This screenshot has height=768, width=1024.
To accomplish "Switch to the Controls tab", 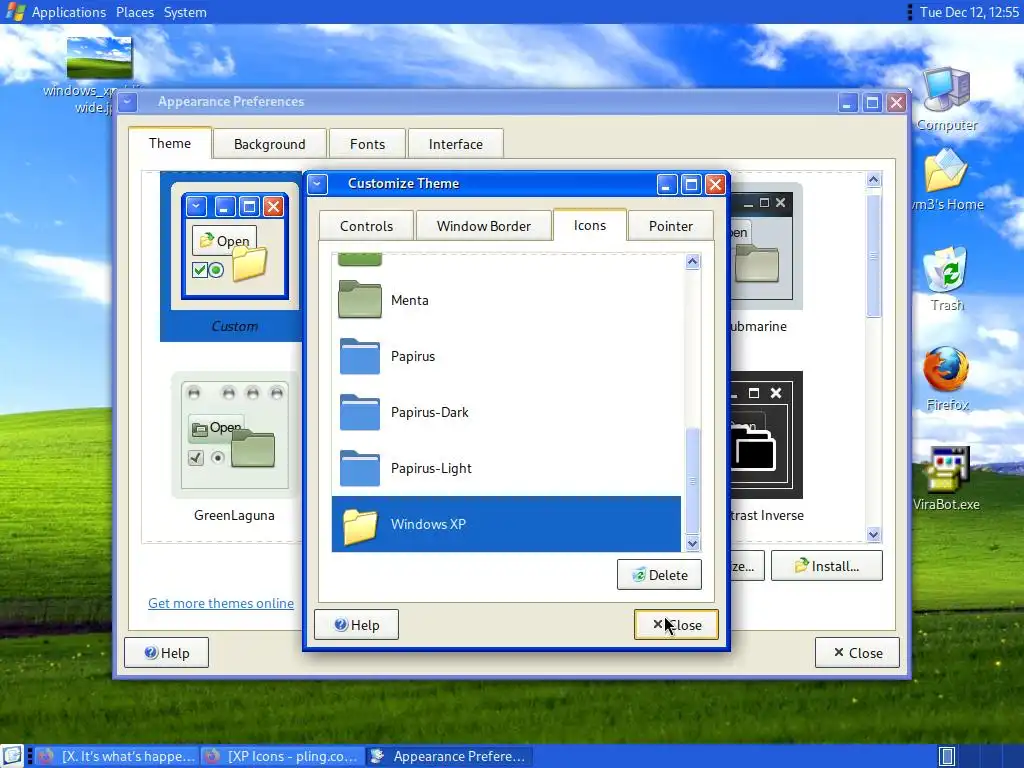I will click(x=366, y=226).
